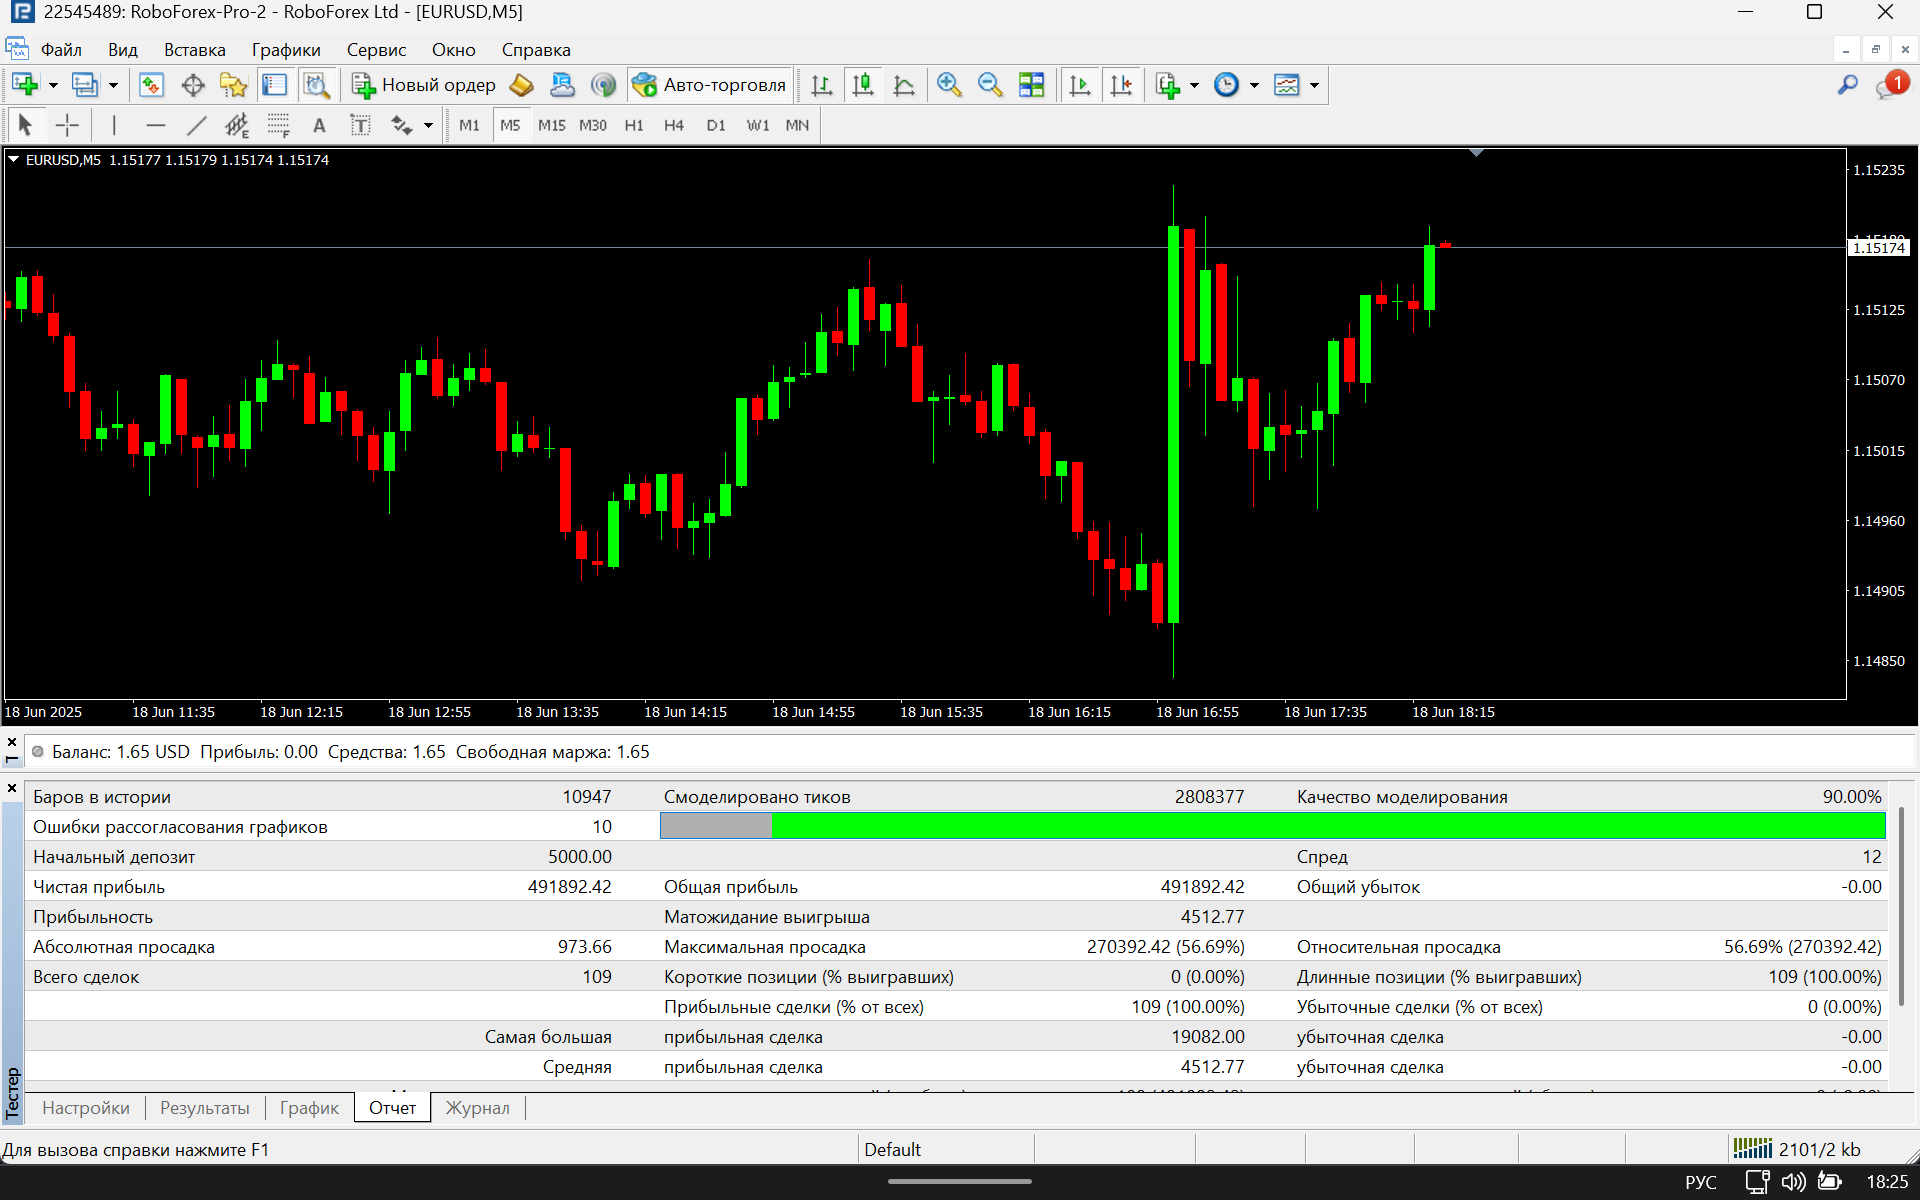Image resolution: width=1920 pixels, height=1200 pixels.
Task: Open the Файл menu
Action: [61, 50]
